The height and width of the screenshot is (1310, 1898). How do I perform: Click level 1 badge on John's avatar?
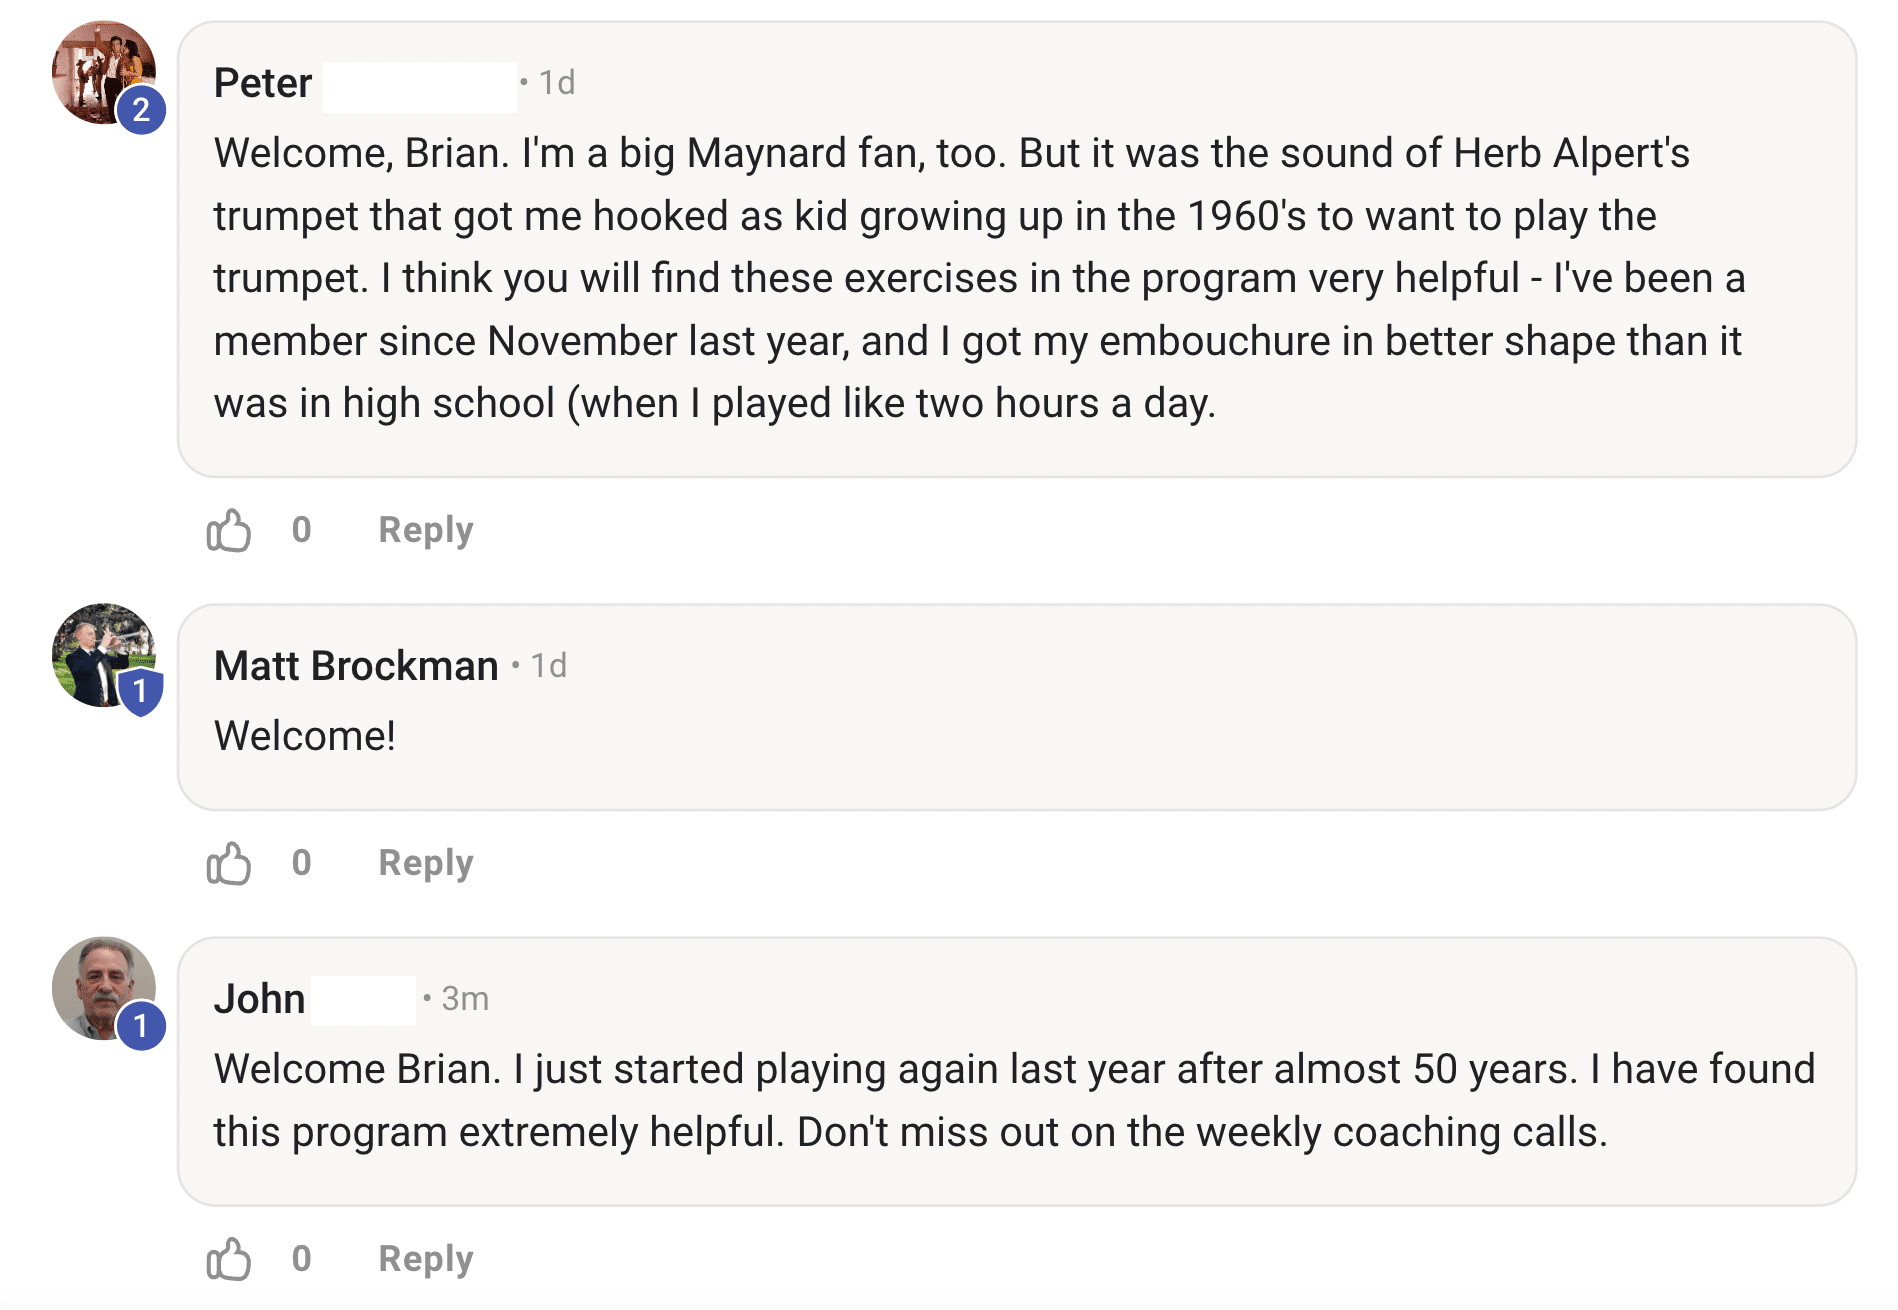click(x=141, y=1026)
